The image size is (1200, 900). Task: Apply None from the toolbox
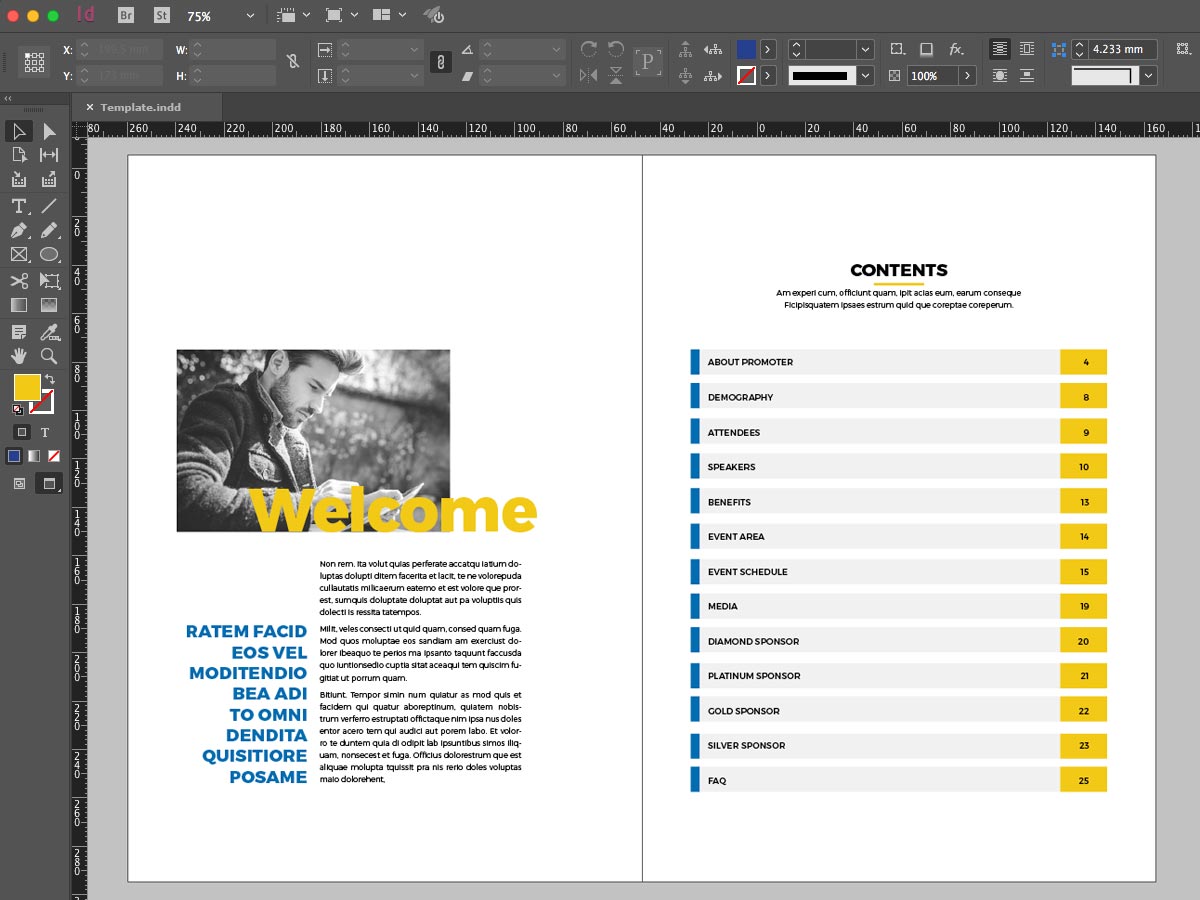pos(54,456)
